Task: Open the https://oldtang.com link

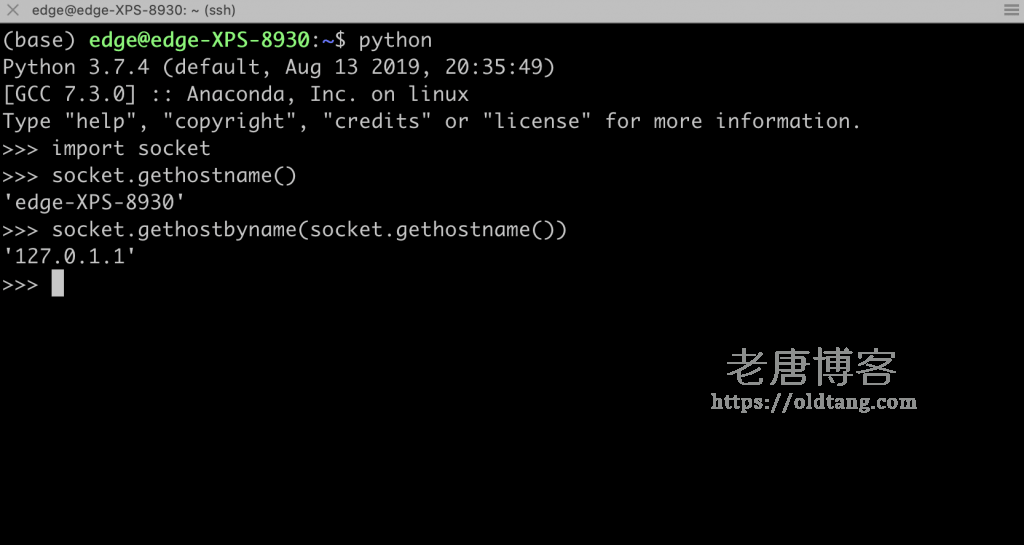Action: 814,402
